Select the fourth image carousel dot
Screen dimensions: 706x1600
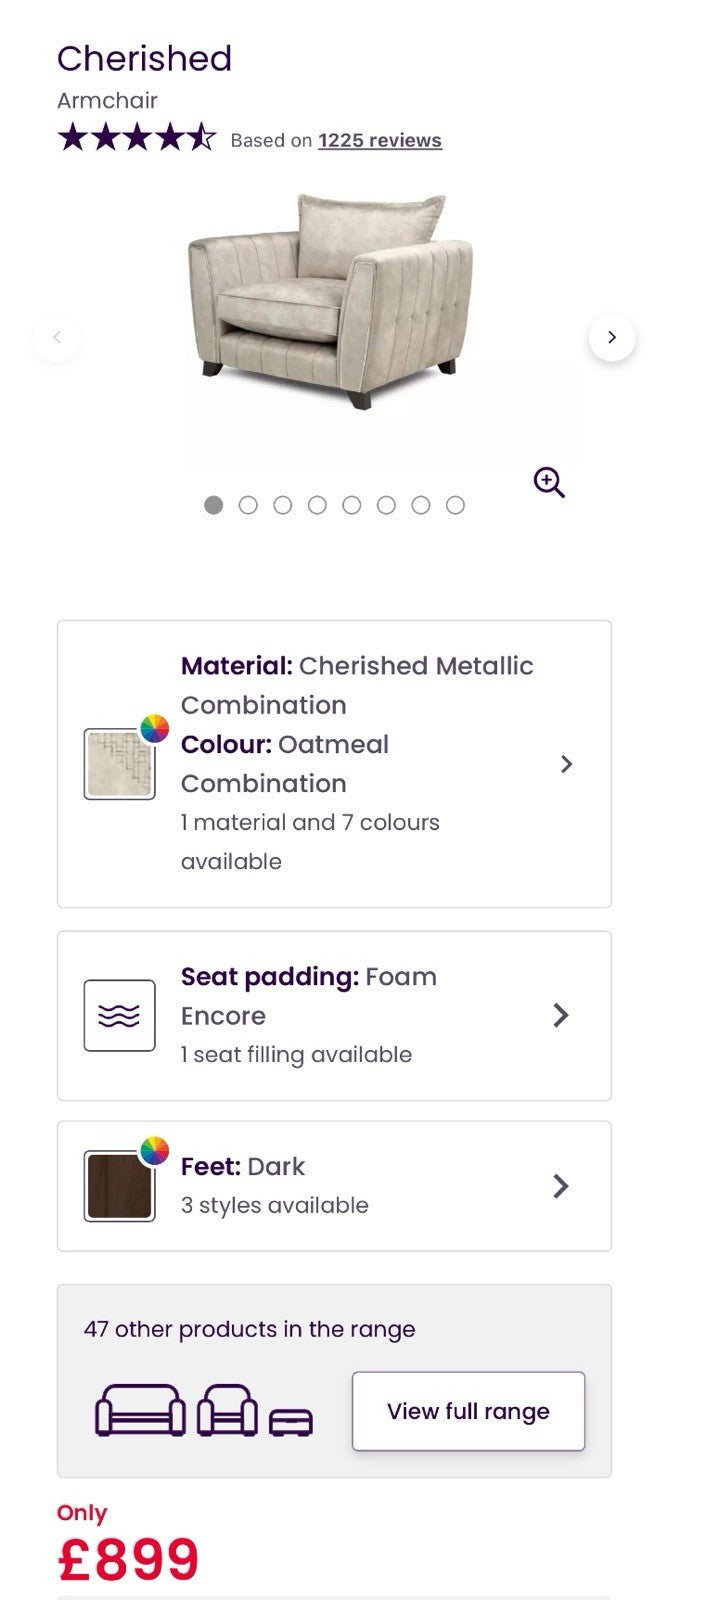coord(317,505)
